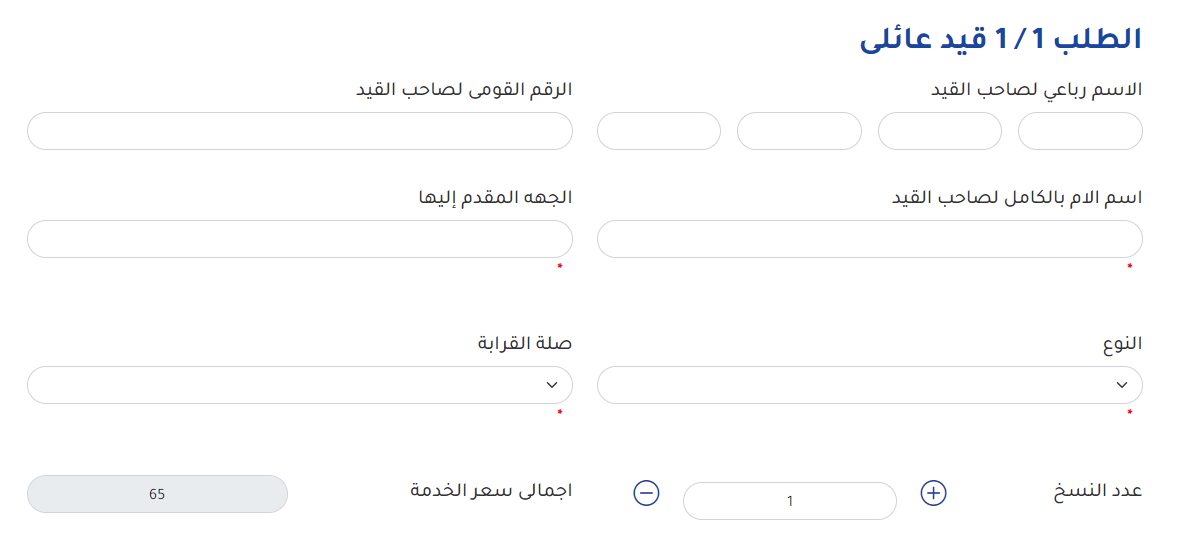1194x554 pixels.
Task: Select the second name box from the right
Action: tap(940, 131)
